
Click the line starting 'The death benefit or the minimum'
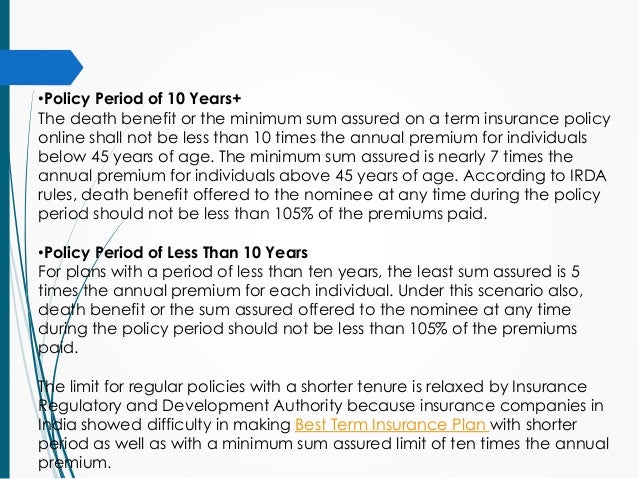[x=324, y=119]
